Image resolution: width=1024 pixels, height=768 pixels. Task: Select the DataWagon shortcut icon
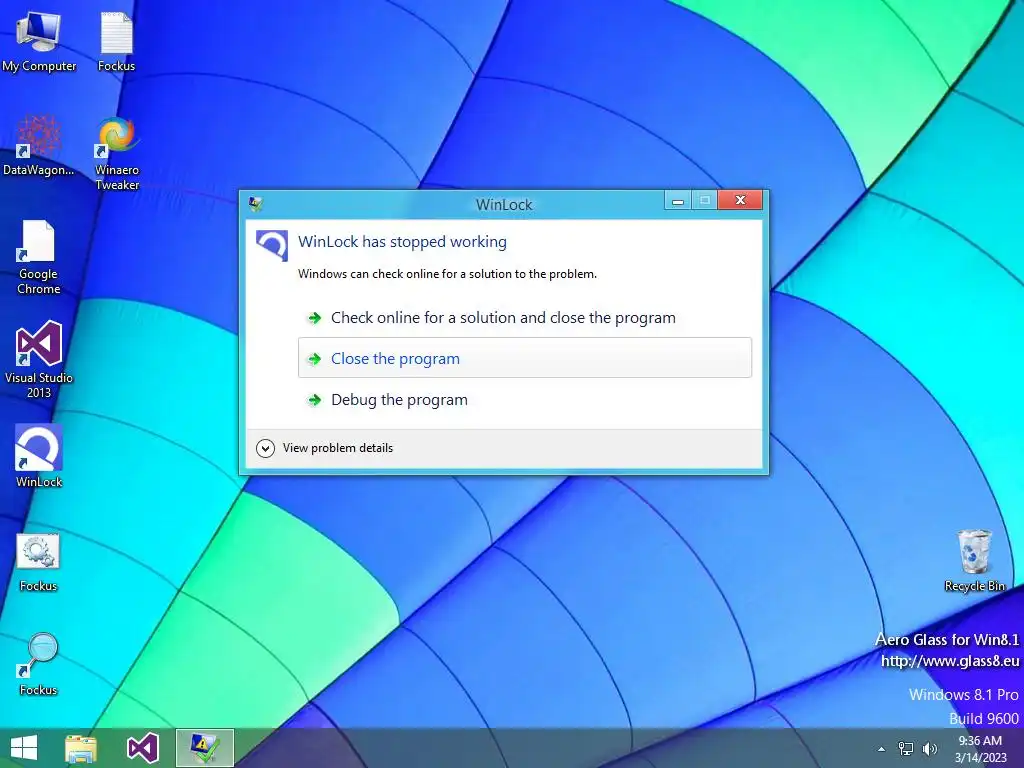39,145
